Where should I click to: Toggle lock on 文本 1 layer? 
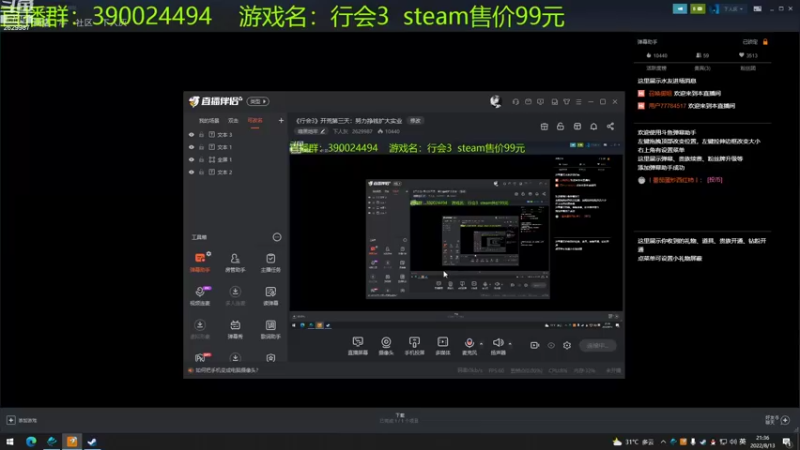click(x=202, y=147)
